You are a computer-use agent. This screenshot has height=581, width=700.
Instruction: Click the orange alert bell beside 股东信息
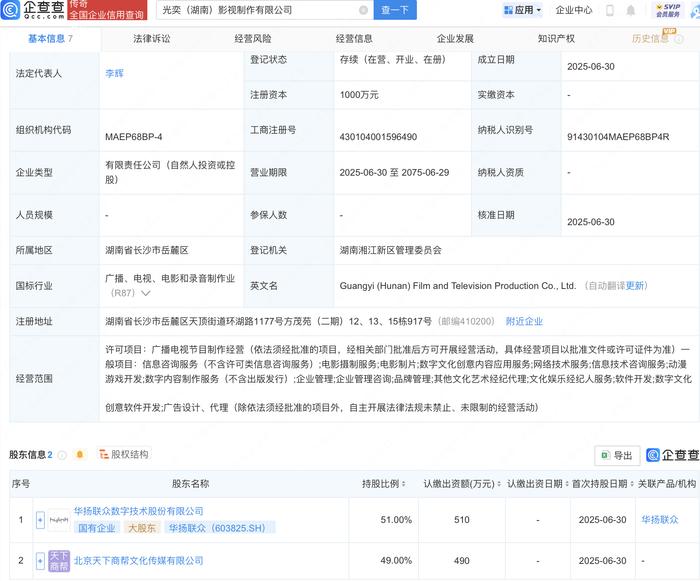click(80, 455)
